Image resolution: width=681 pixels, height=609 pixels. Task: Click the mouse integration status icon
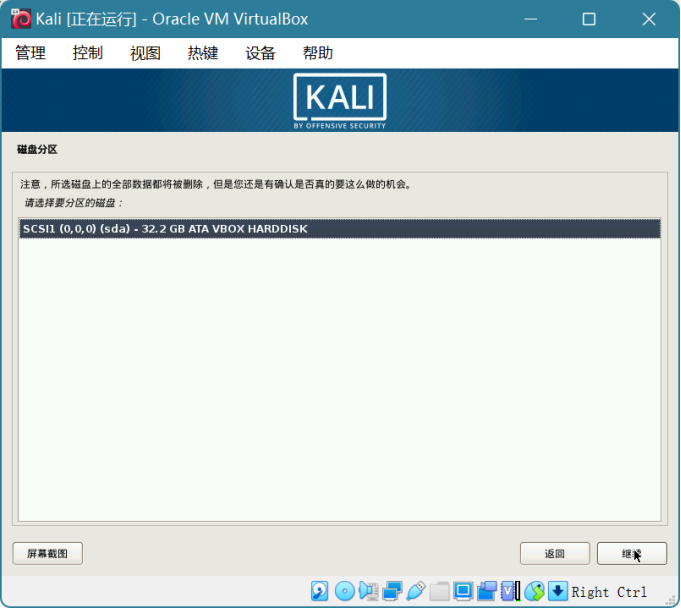(x=535, y=591)
